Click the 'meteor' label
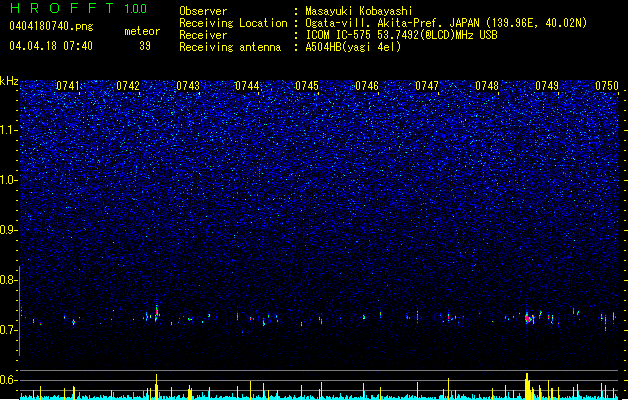The width and height of the screenshot is (629, 400). [142, 31]
